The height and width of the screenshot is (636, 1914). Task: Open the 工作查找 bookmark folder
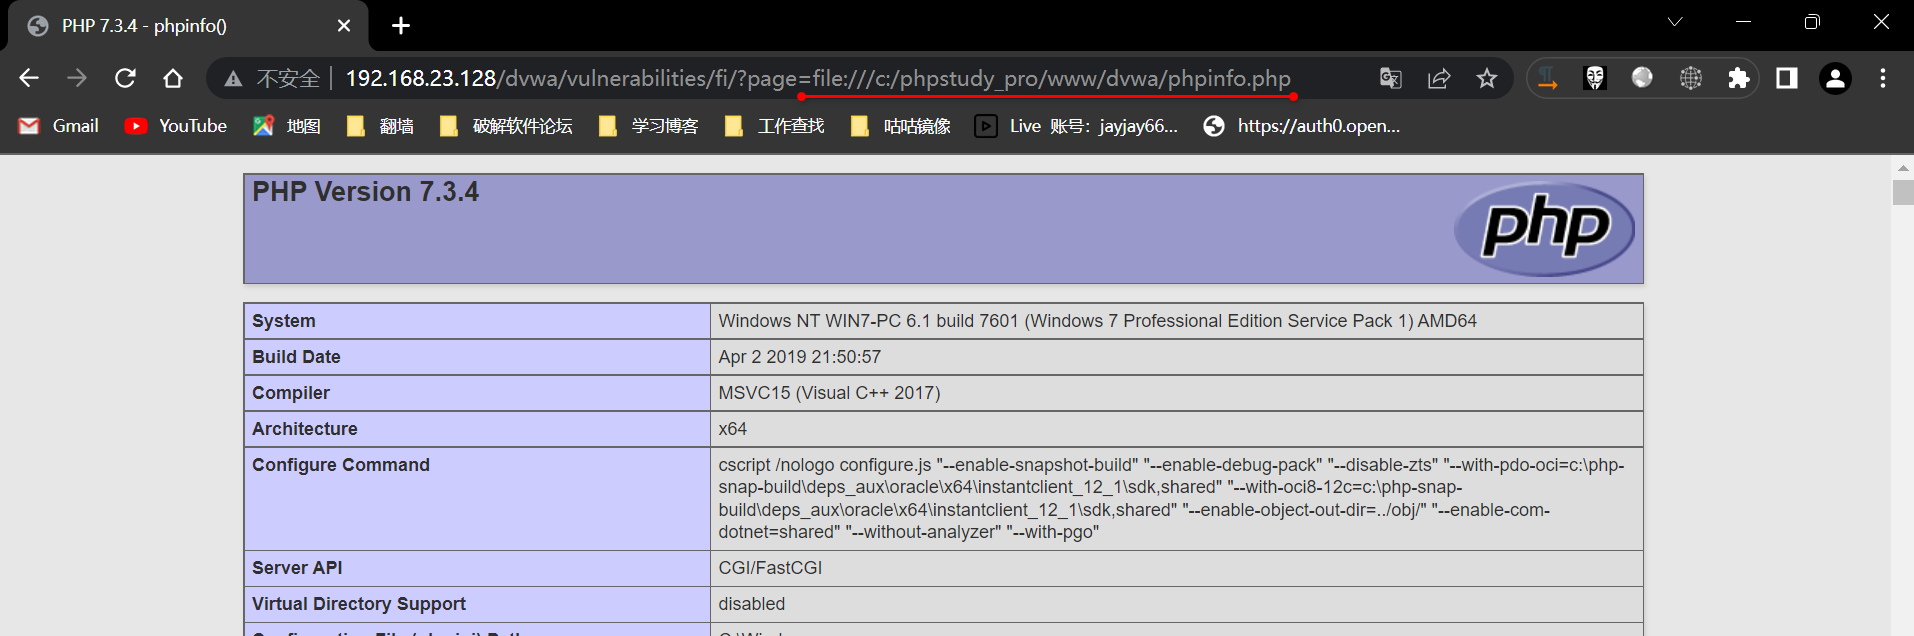tap(775, 126)
